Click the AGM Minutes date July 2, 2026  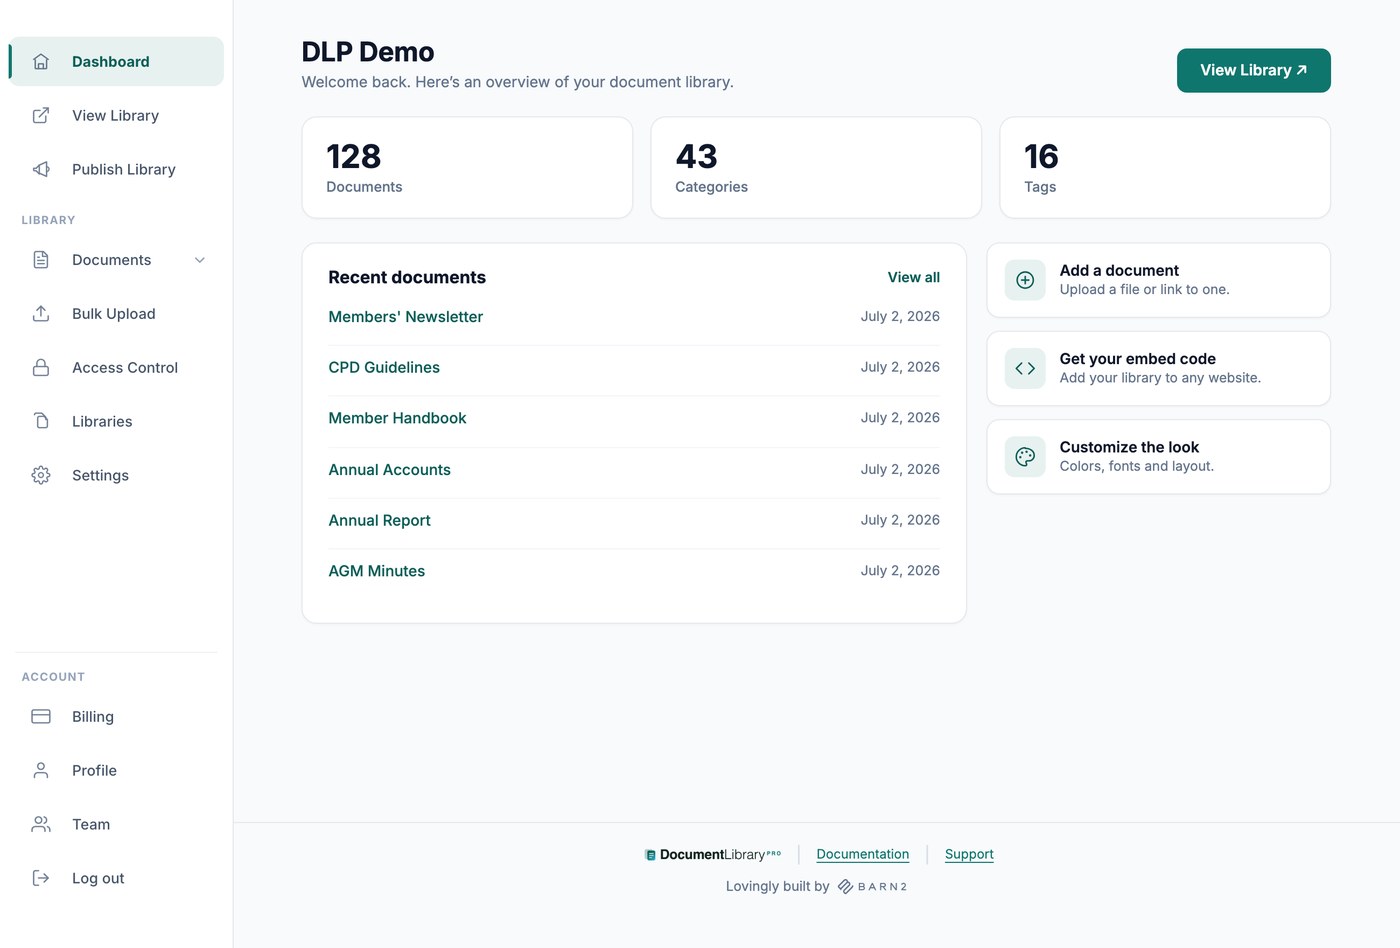900,570
